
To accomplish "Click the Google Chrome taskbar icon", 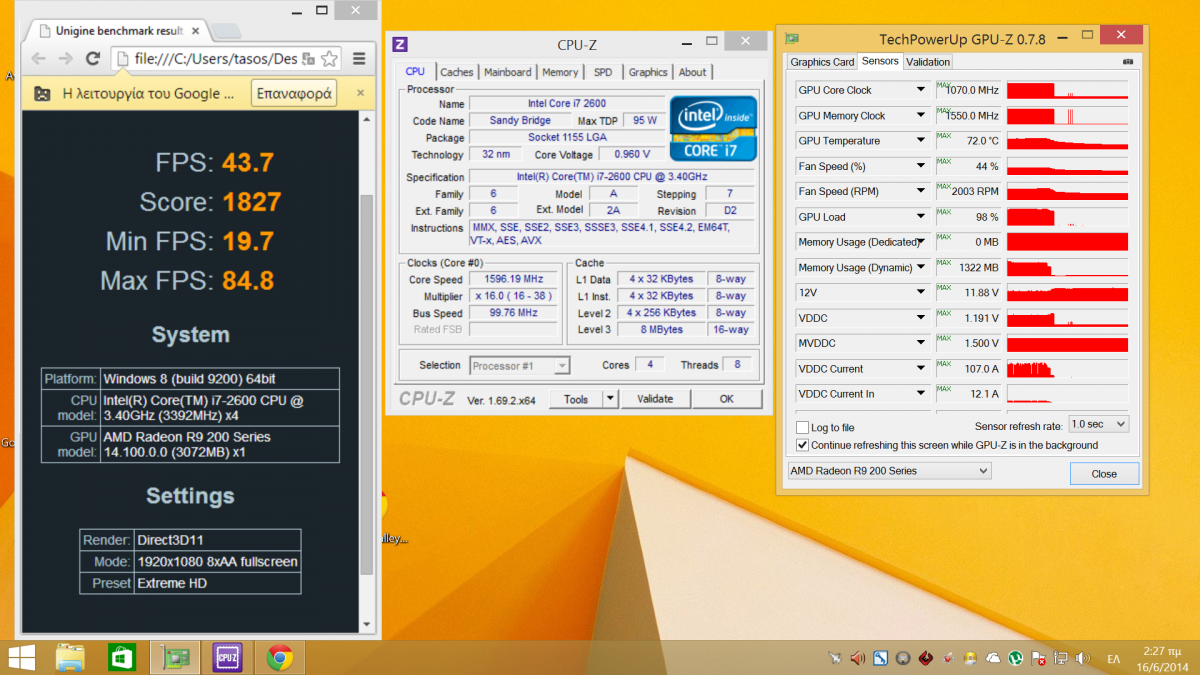I will [x=279, y=657].
